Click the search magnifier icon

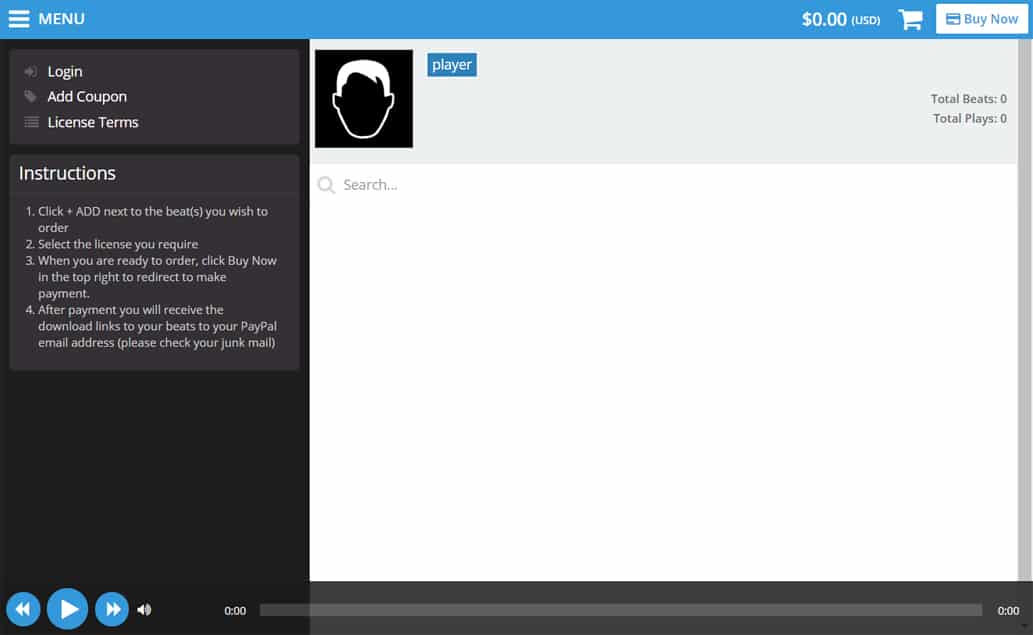tap(326, 185)
